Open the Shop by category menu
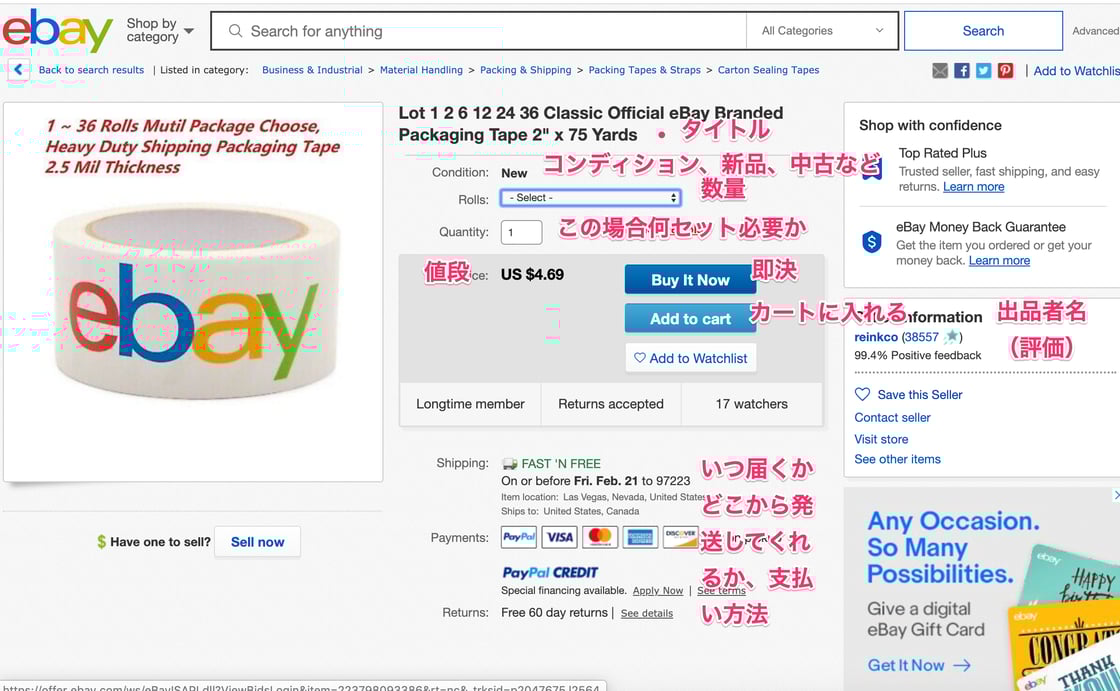This screenshot has height=691, width=1120. pos(159,31)
